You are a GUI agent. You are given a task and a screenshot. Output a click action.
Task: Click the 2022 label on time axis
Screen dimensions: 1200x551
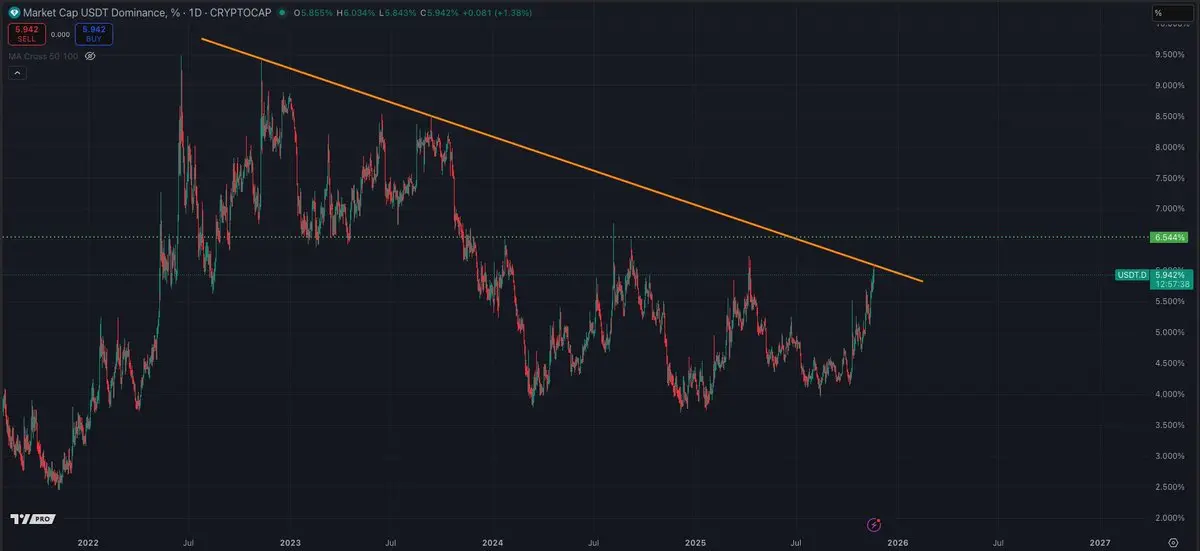point(88,543)
